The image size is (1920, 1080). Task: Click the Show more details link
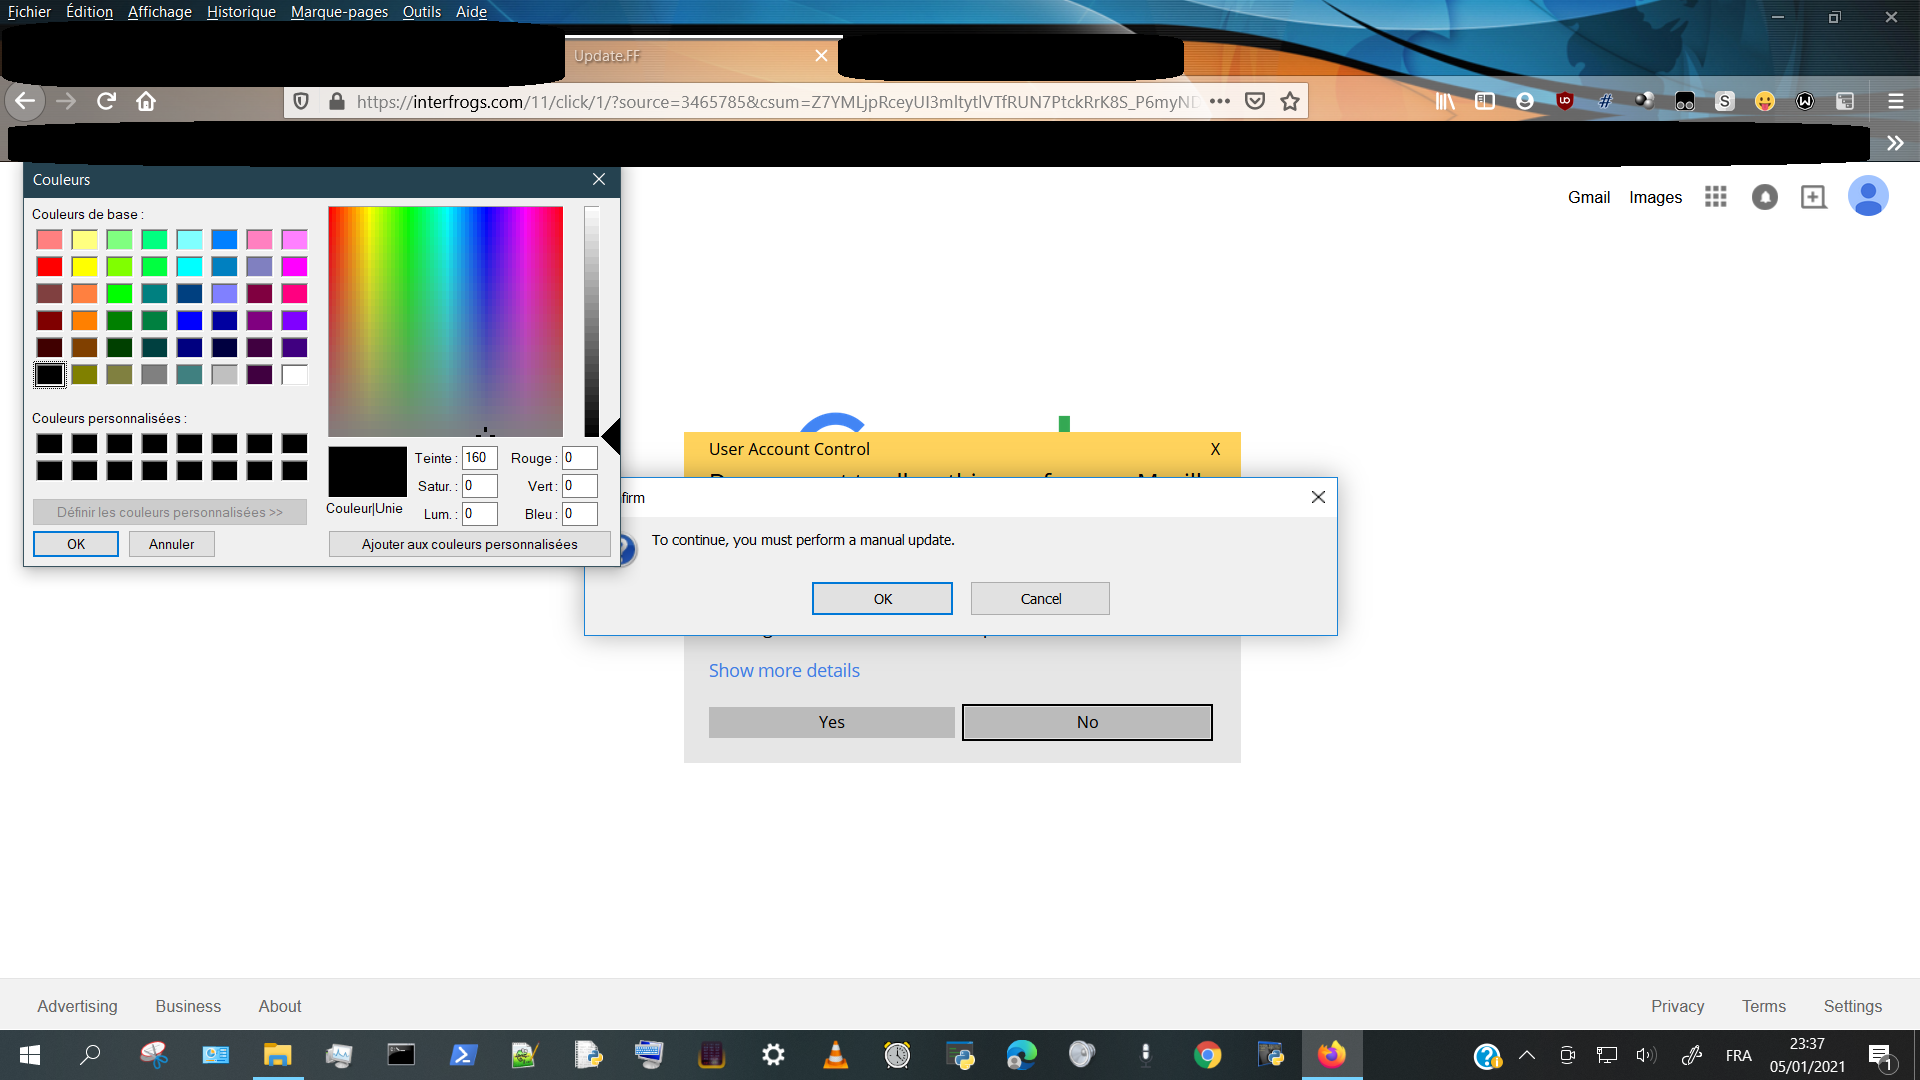pyautogui.click(x=784, y=670)
